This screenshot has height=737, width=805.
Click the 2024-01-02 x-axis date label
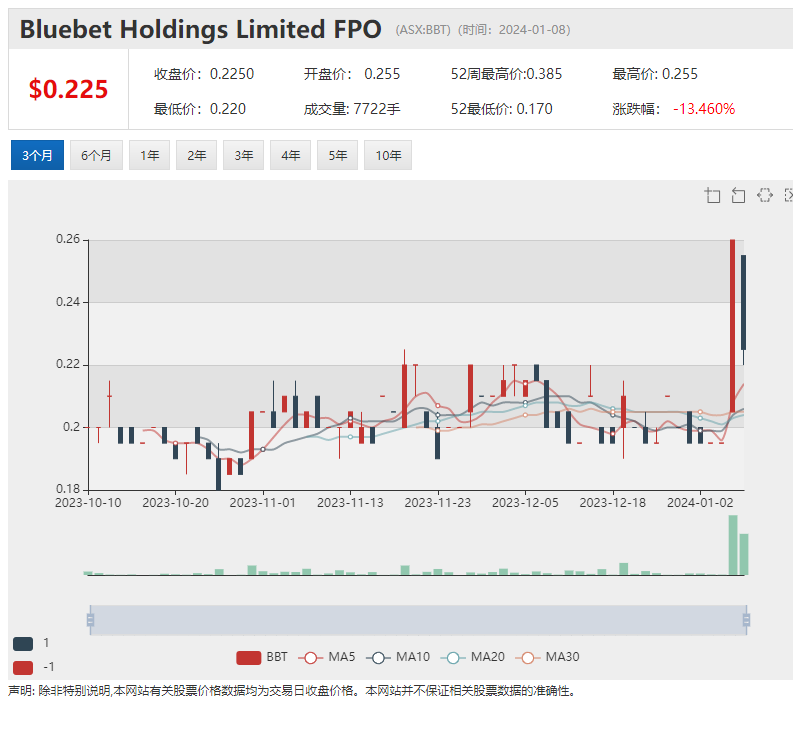(x=700, y=502)
